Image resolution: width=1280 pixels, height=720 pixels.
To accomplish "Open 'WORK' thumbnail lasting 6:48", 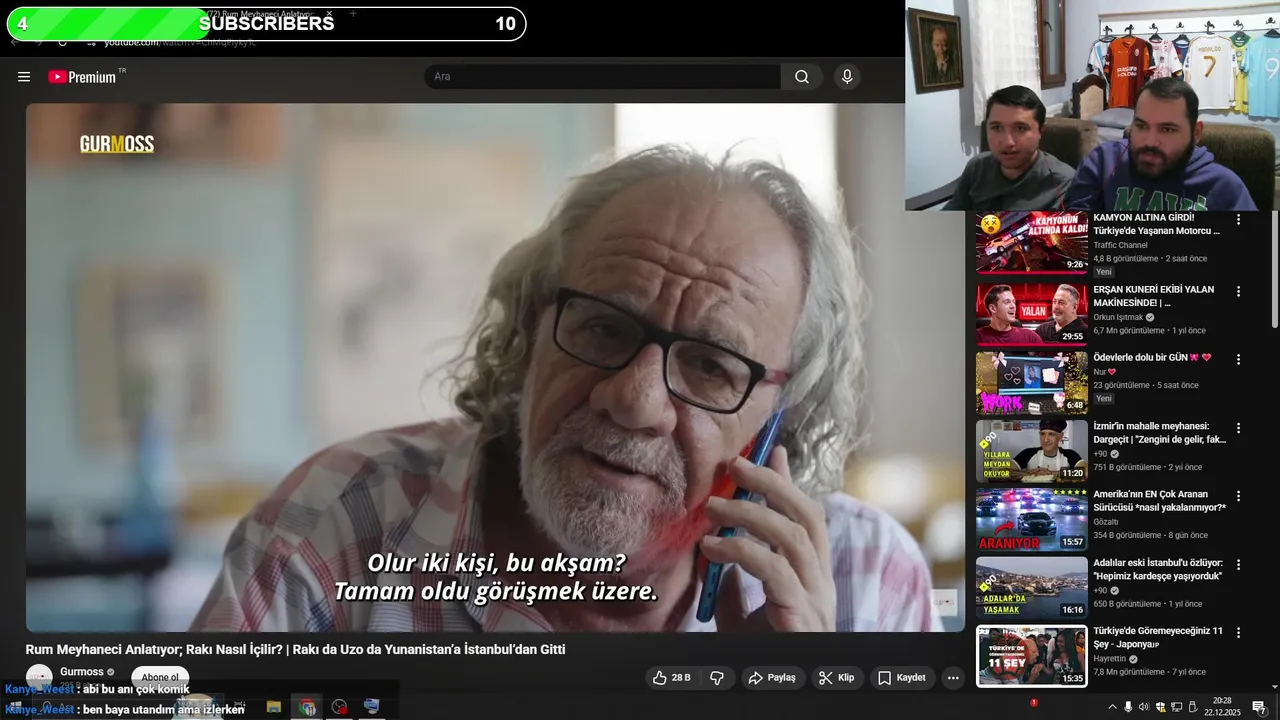I will (1031, 382).
